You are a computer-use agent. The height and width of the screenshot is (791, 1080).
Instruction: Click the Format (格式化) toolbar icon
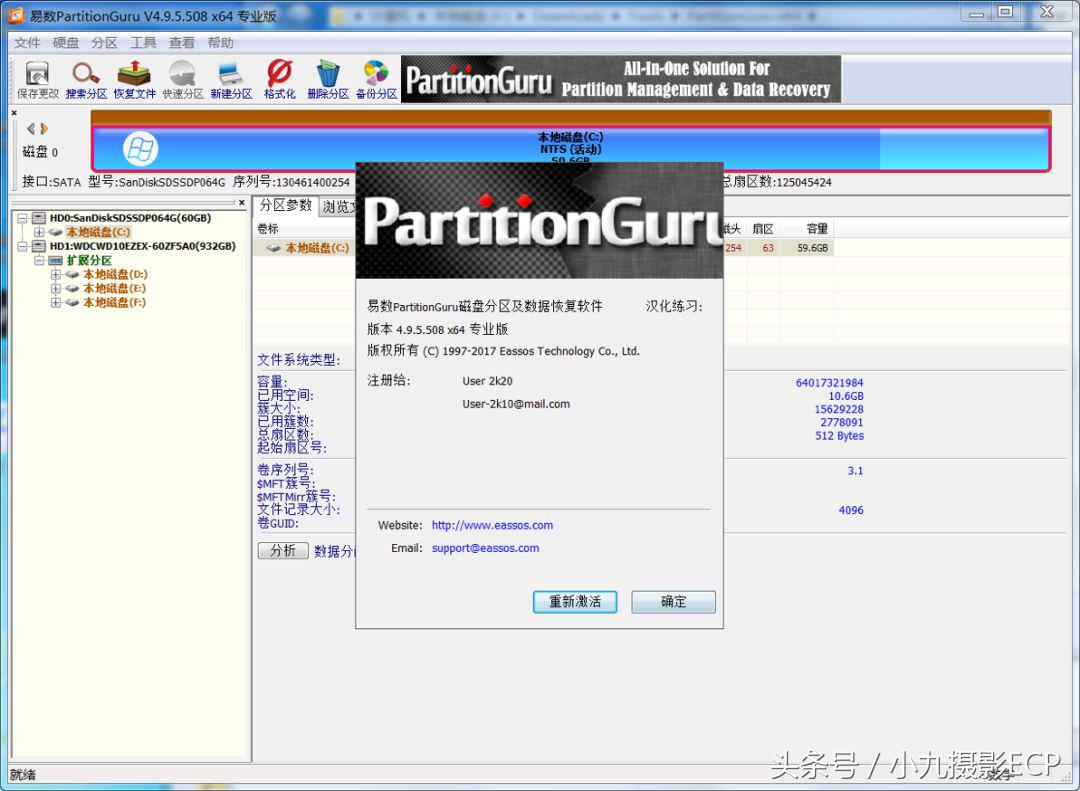tap(280, 80)
